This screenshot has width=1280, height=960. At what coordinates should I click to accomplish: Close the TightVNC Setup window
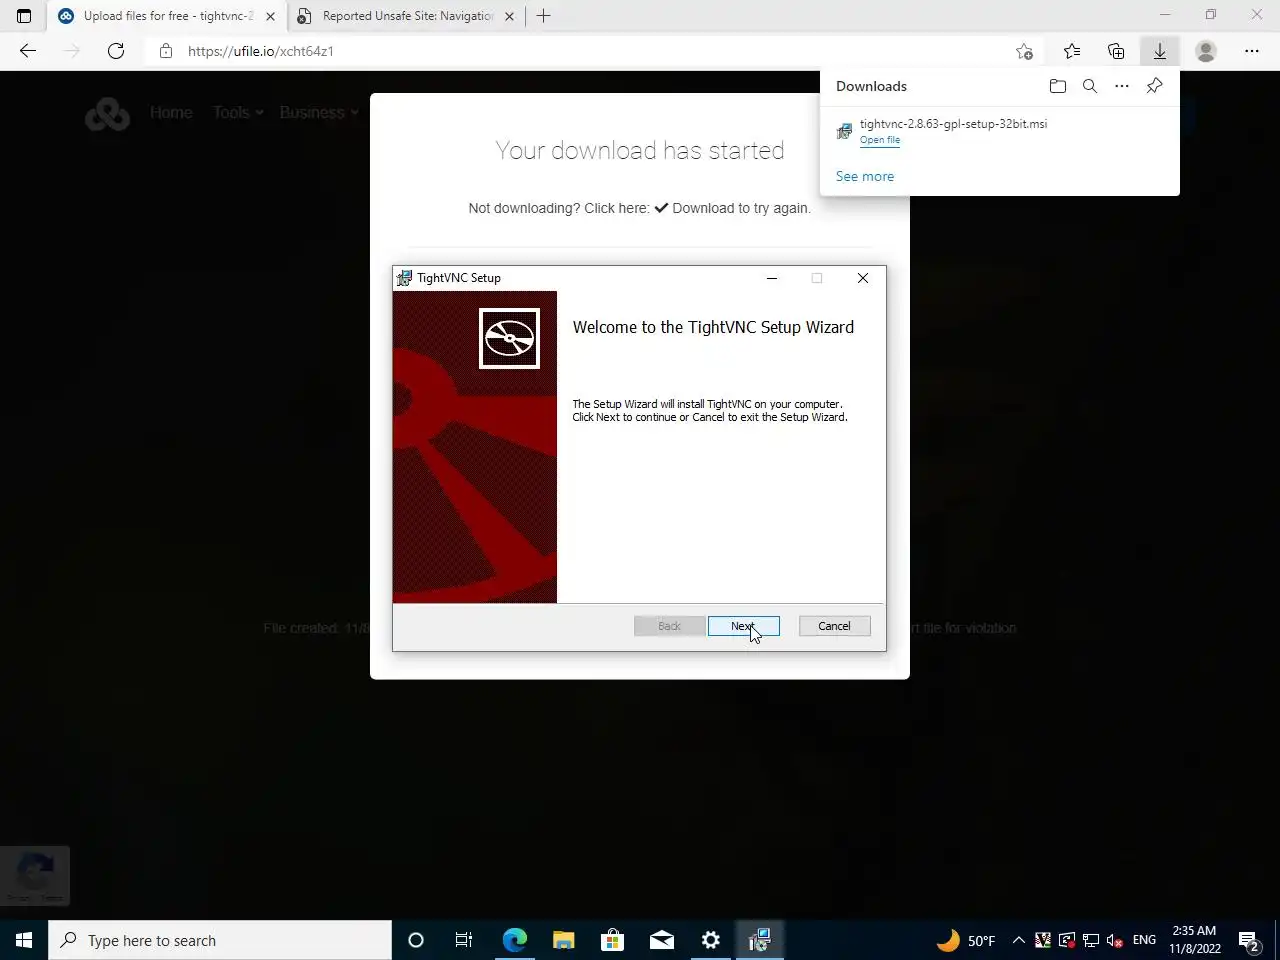click(x=863, y=278)
